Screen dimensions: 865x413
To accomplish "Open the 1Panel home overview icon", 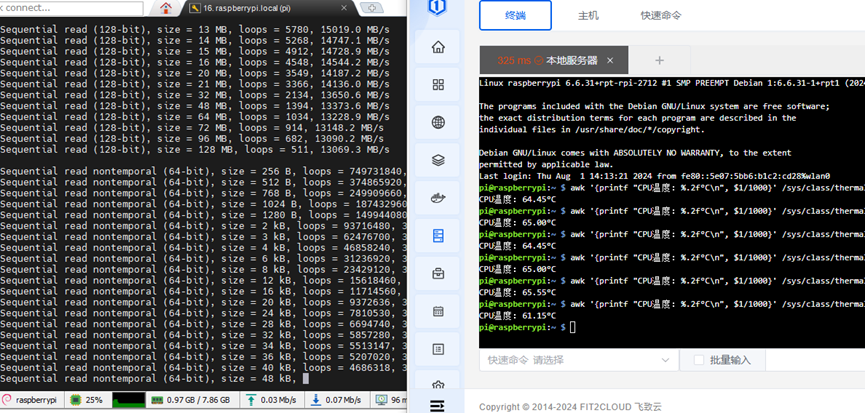I will click(438, 47).
